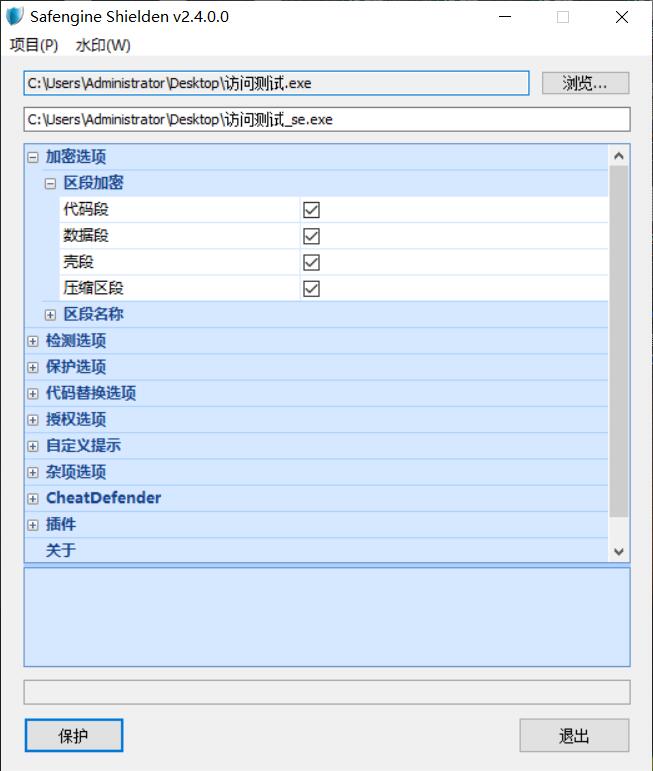Minimize the Safengine Shielden window
Viewport: 653px width, 771px height.
[x=505, y=17]
